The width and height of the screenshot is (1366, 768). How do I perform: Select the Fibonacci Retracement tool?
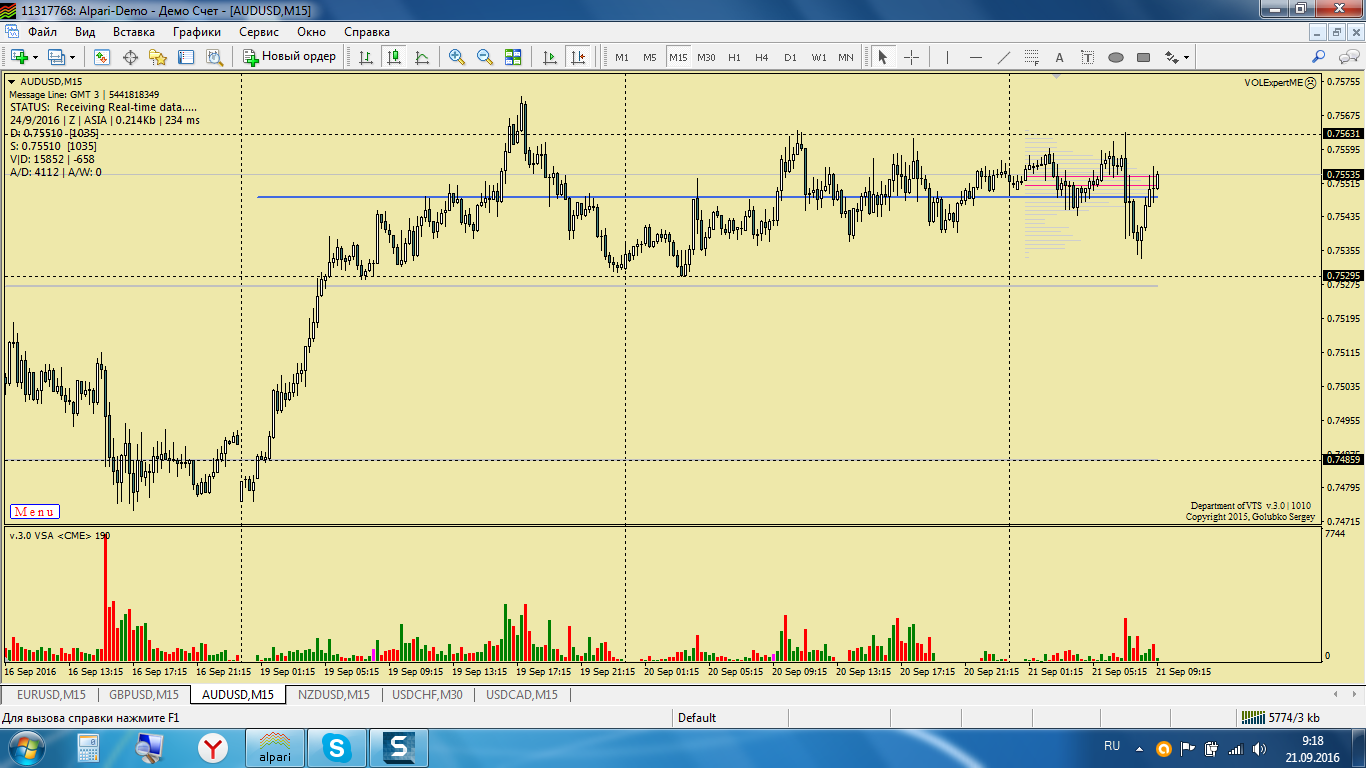[x=1031, y=57]
